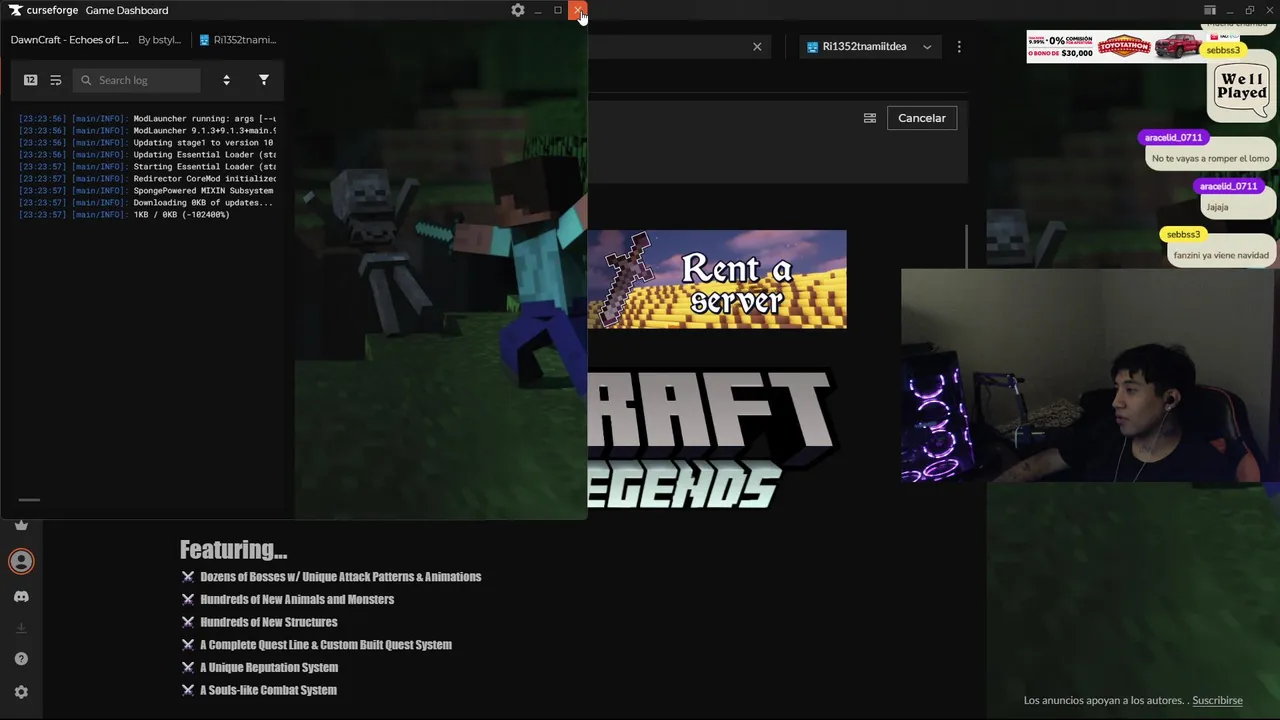Select DawnCraft - Echoes of L... modpack title
The image size is (1280, 720).
point(69,40)
